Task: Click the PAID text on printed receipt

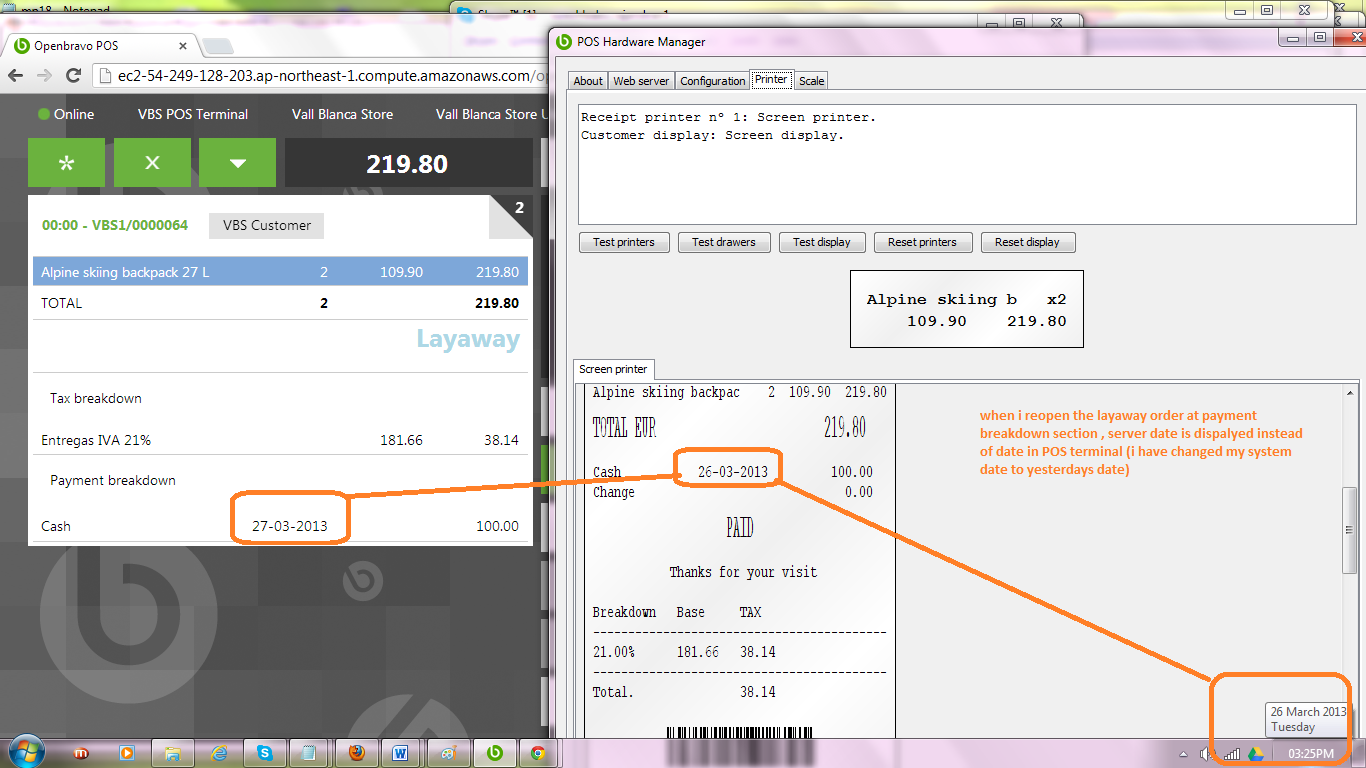Action: 740,528
